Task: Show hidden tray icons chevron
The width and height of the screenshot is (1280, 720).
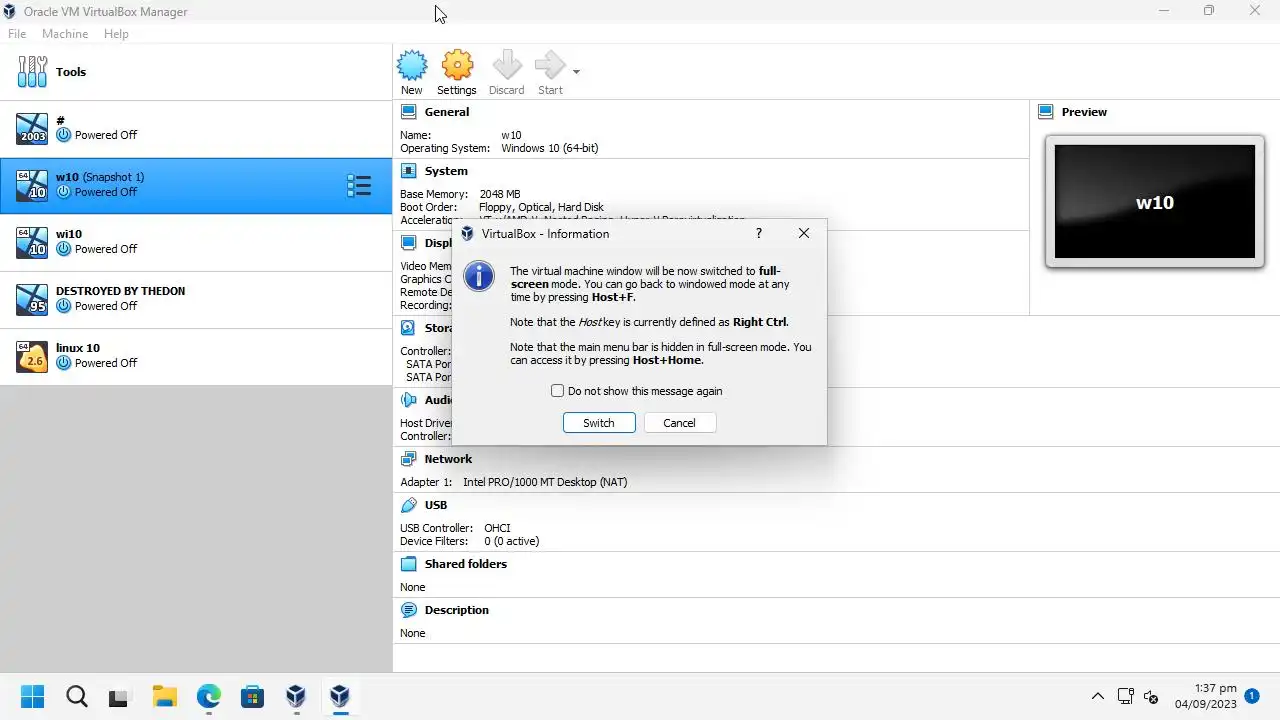Action: (x=1097, y=696)
